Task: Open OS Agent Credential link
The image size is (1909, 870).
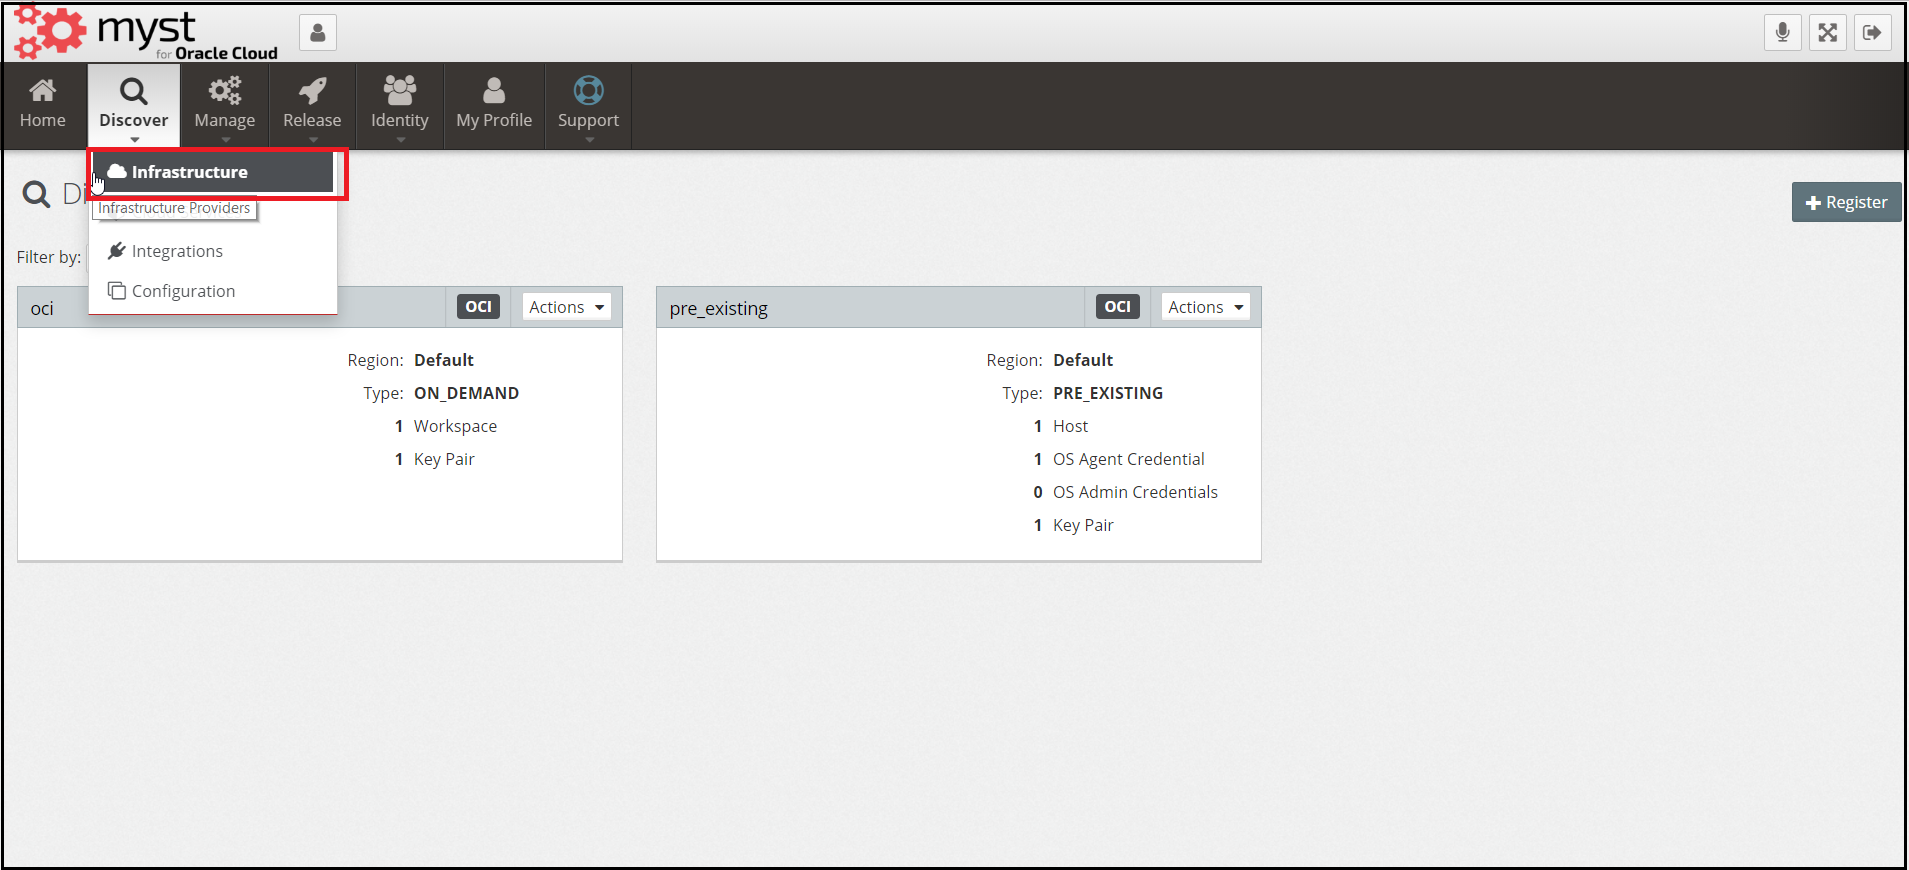Action: (x=1128, y=459)
